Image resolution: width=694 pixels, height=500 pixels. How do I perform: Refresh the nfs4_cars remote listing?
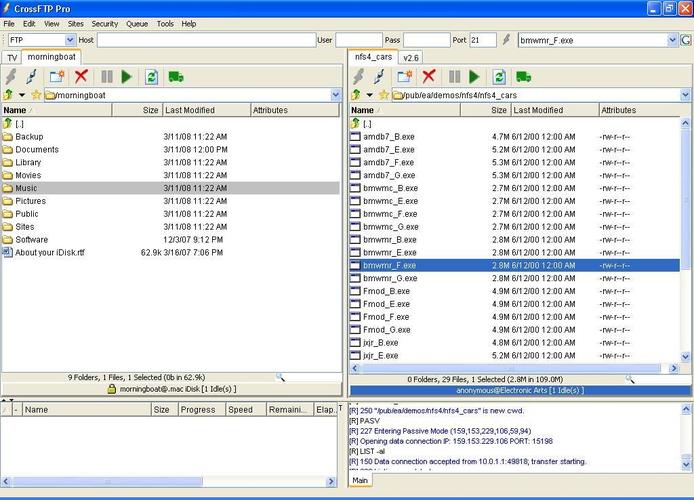pyautogui.click(x=497, y=76)
